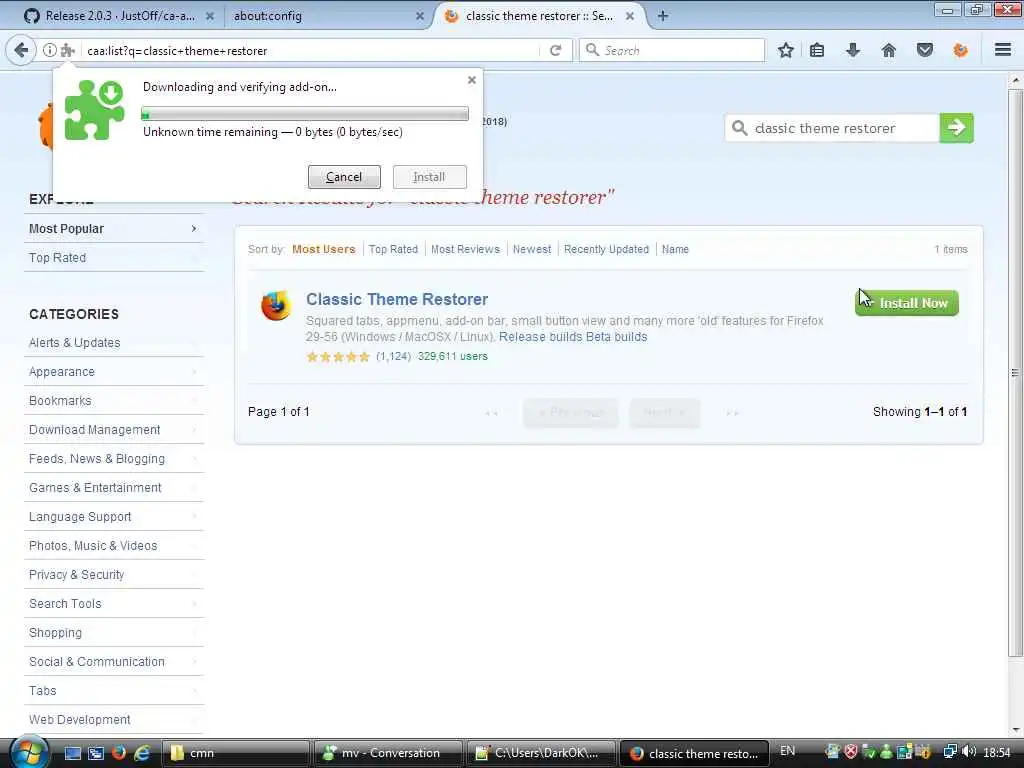This screenshot has width=1024, height=768.
Task: Switch to the about:config tab
Action: [x=327, y=16]
